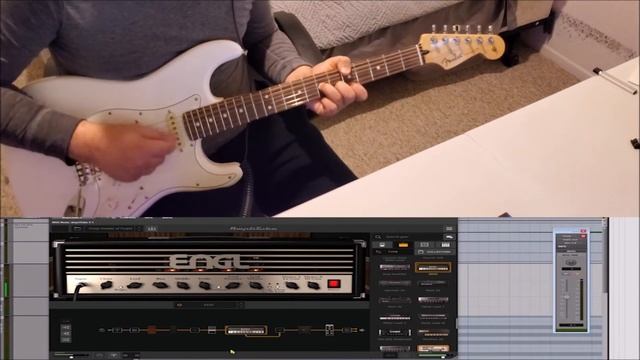Open the hamburger menu in the AmpliTube header

(449, 229)
